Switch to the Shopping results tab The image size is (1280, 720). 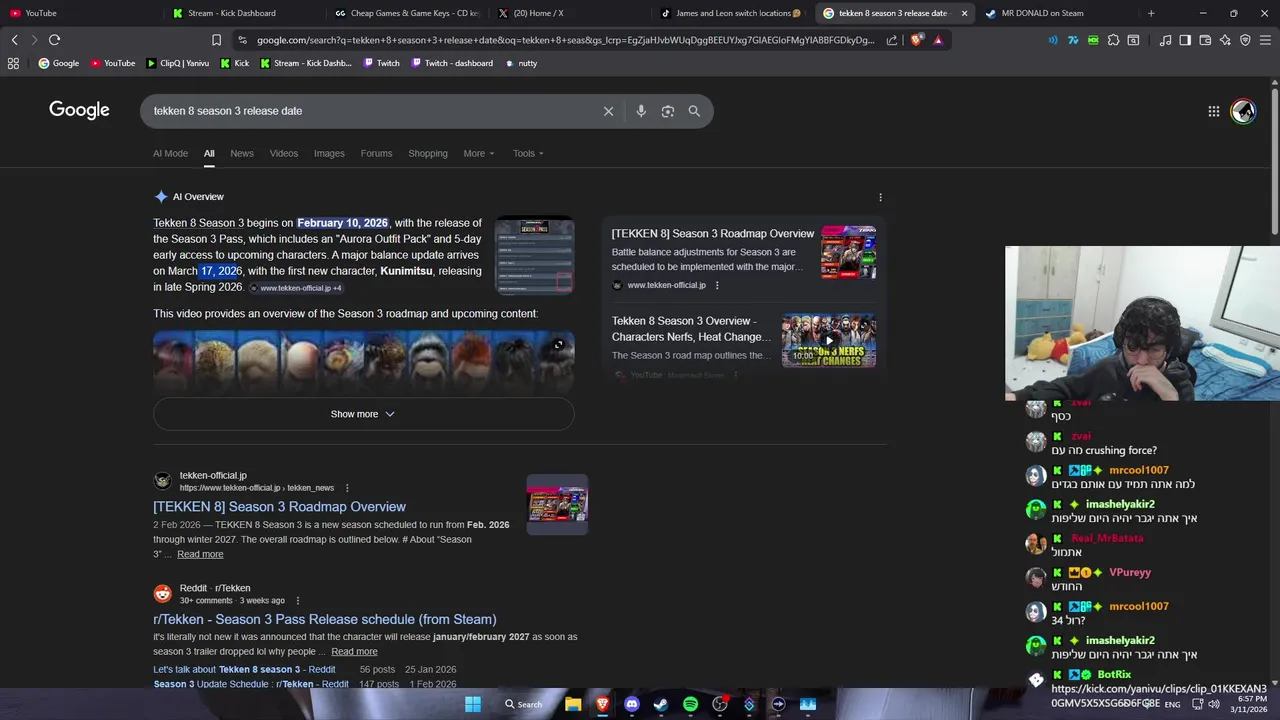(x=428, y=153)
